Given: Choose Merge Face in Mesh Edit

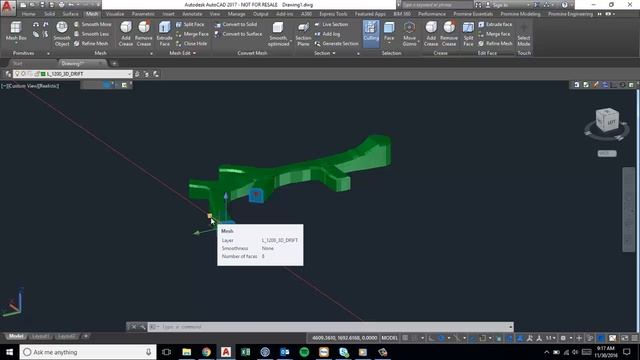Looking at the screenshot, I should tap(192, 34).
